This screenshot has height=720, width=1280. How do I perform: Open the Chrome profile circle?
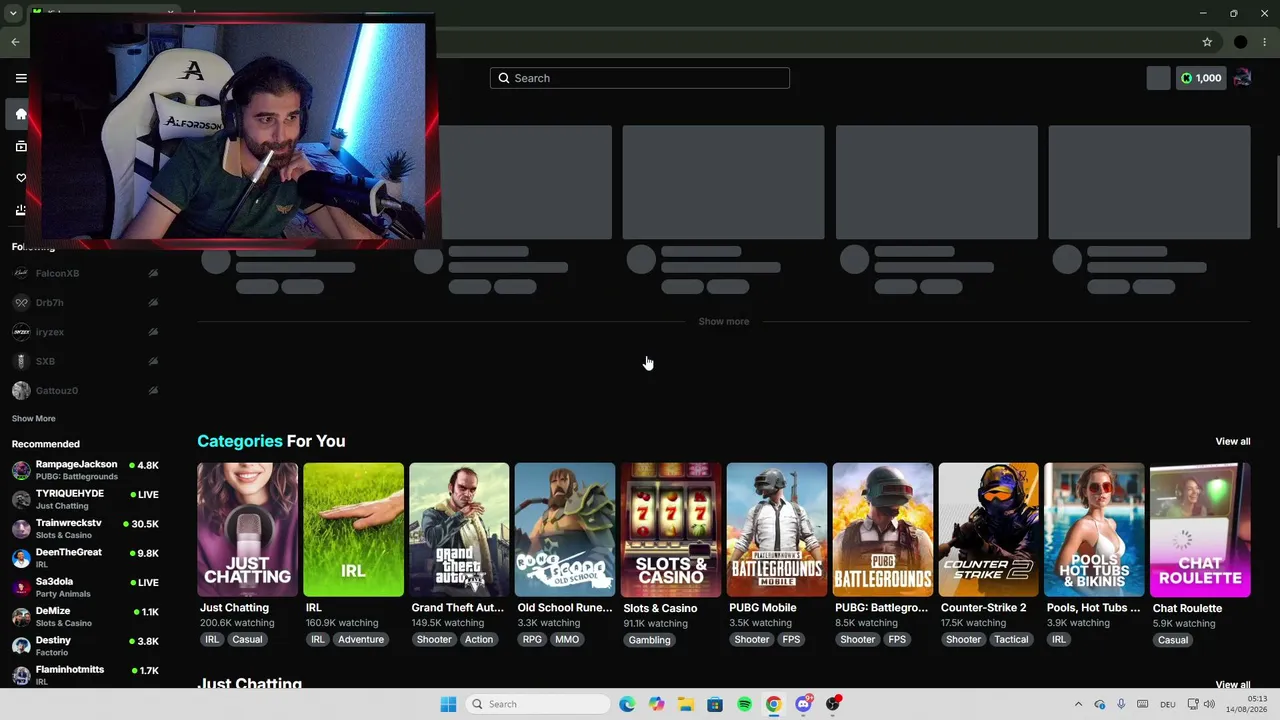coord(1241,42)
